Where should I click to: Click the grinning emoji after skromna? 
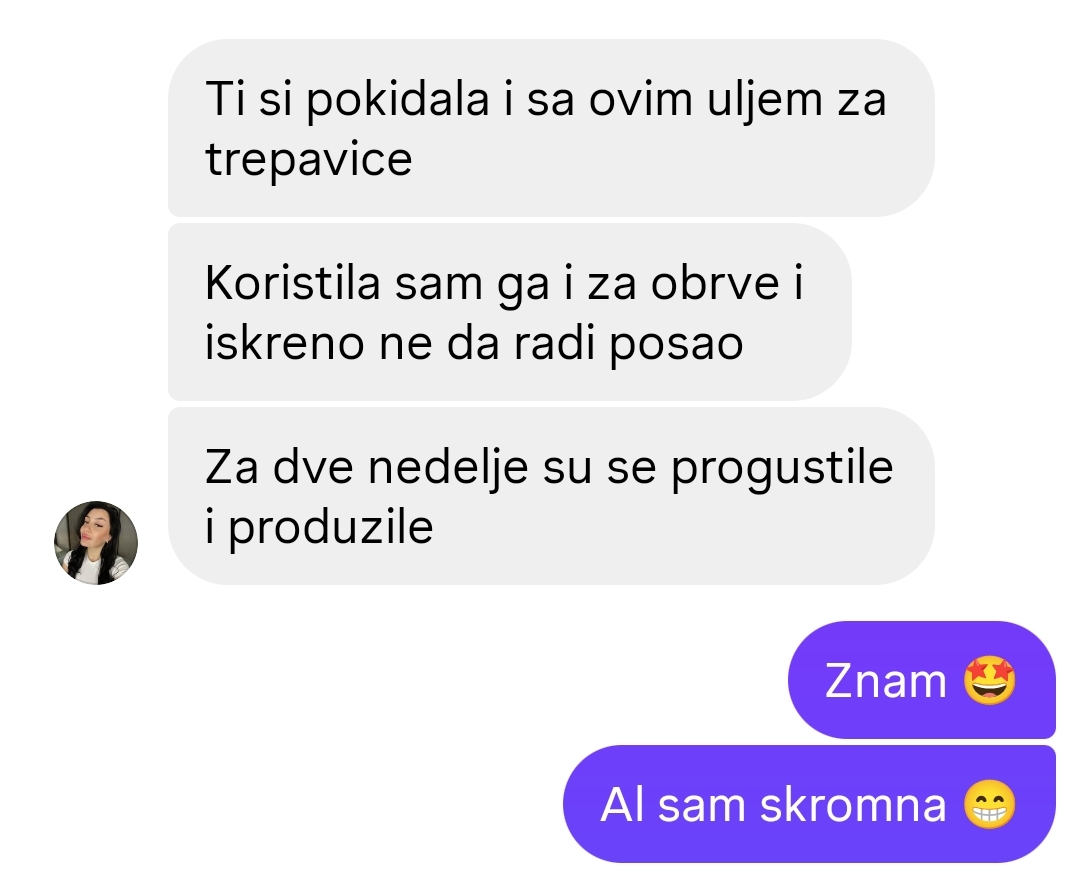(x=989, y=804)
